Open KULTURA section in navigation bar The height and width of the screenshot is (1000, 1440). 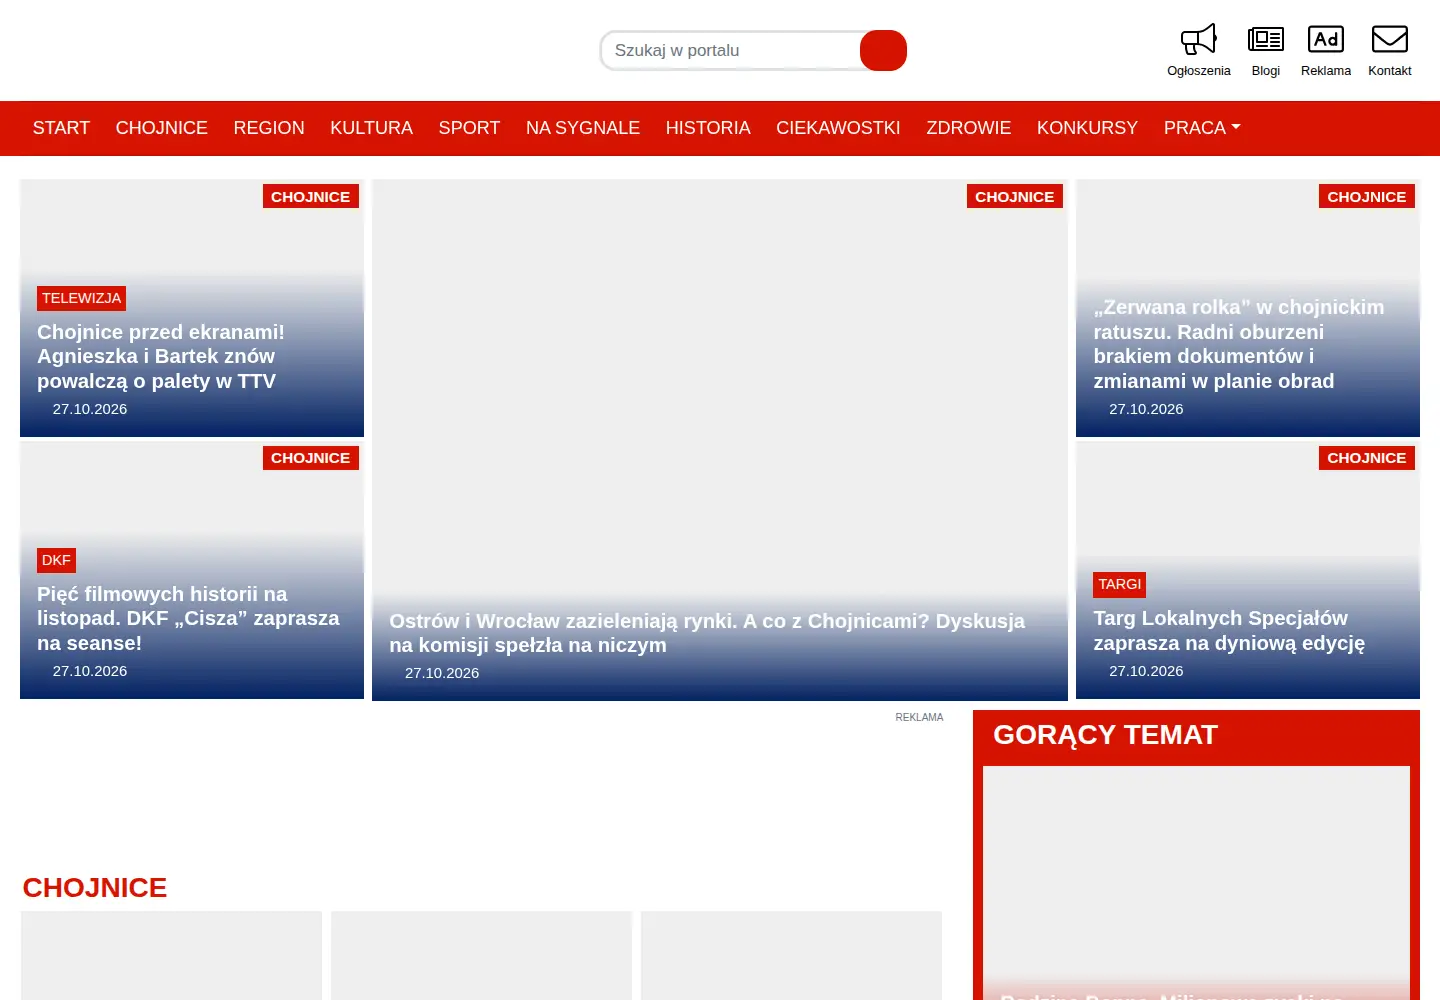click(x=371, y=128)
